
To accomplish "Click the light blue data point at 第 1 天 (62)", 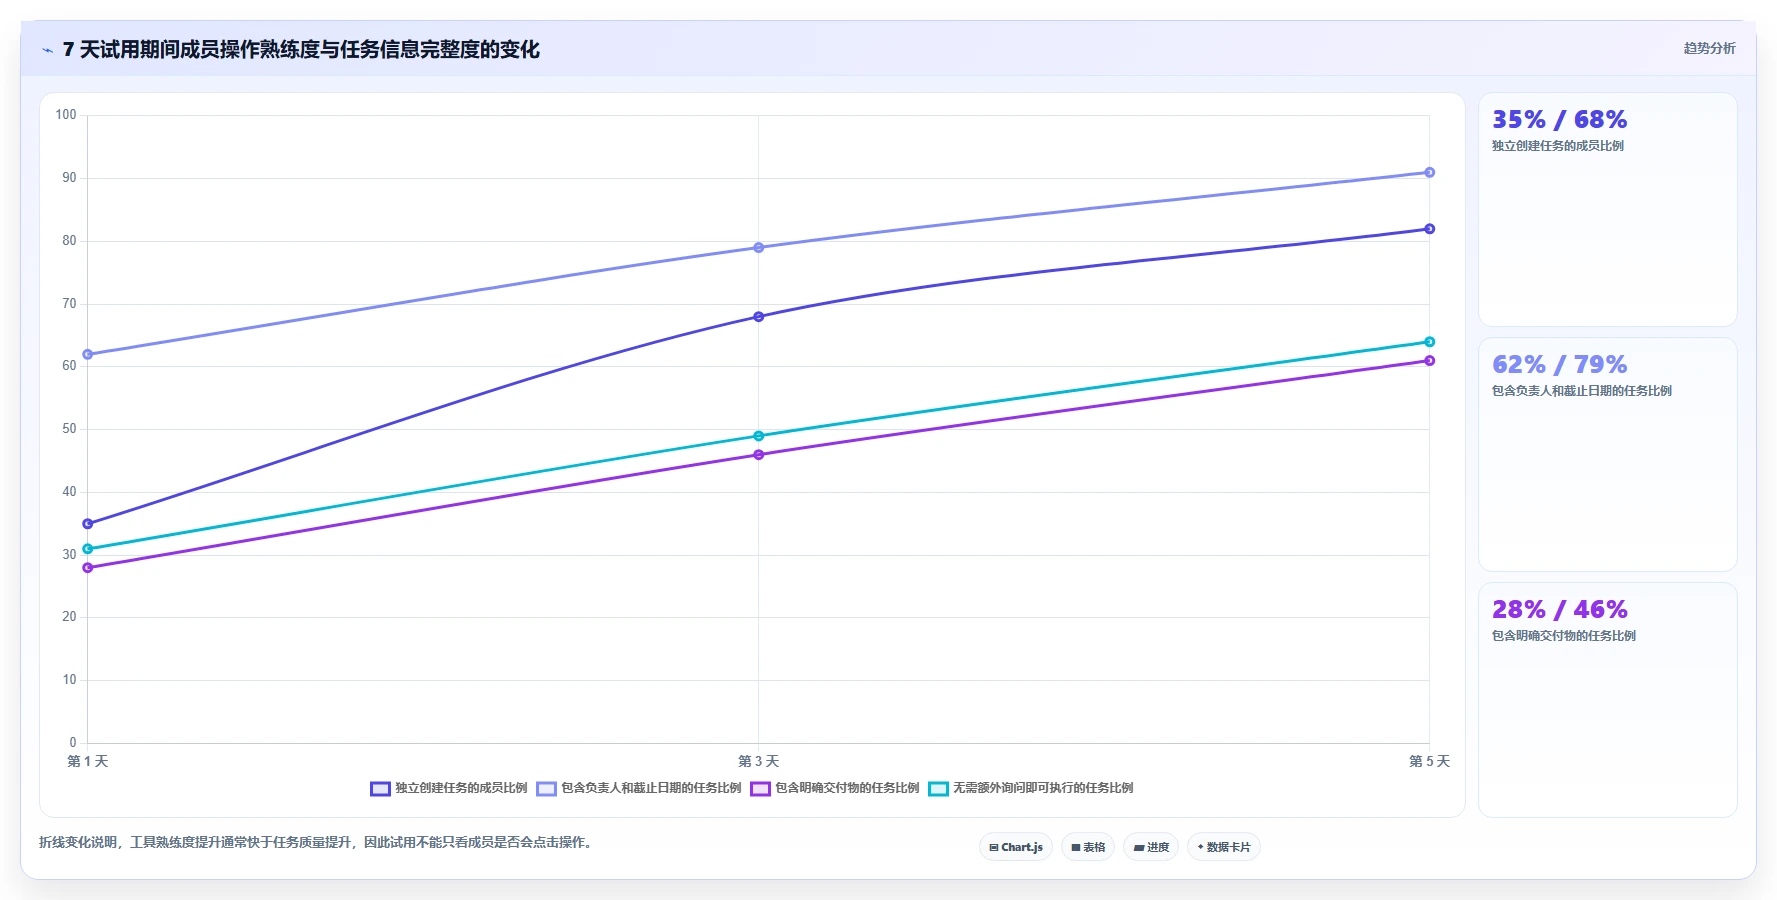I will click(x=87, y=354).
